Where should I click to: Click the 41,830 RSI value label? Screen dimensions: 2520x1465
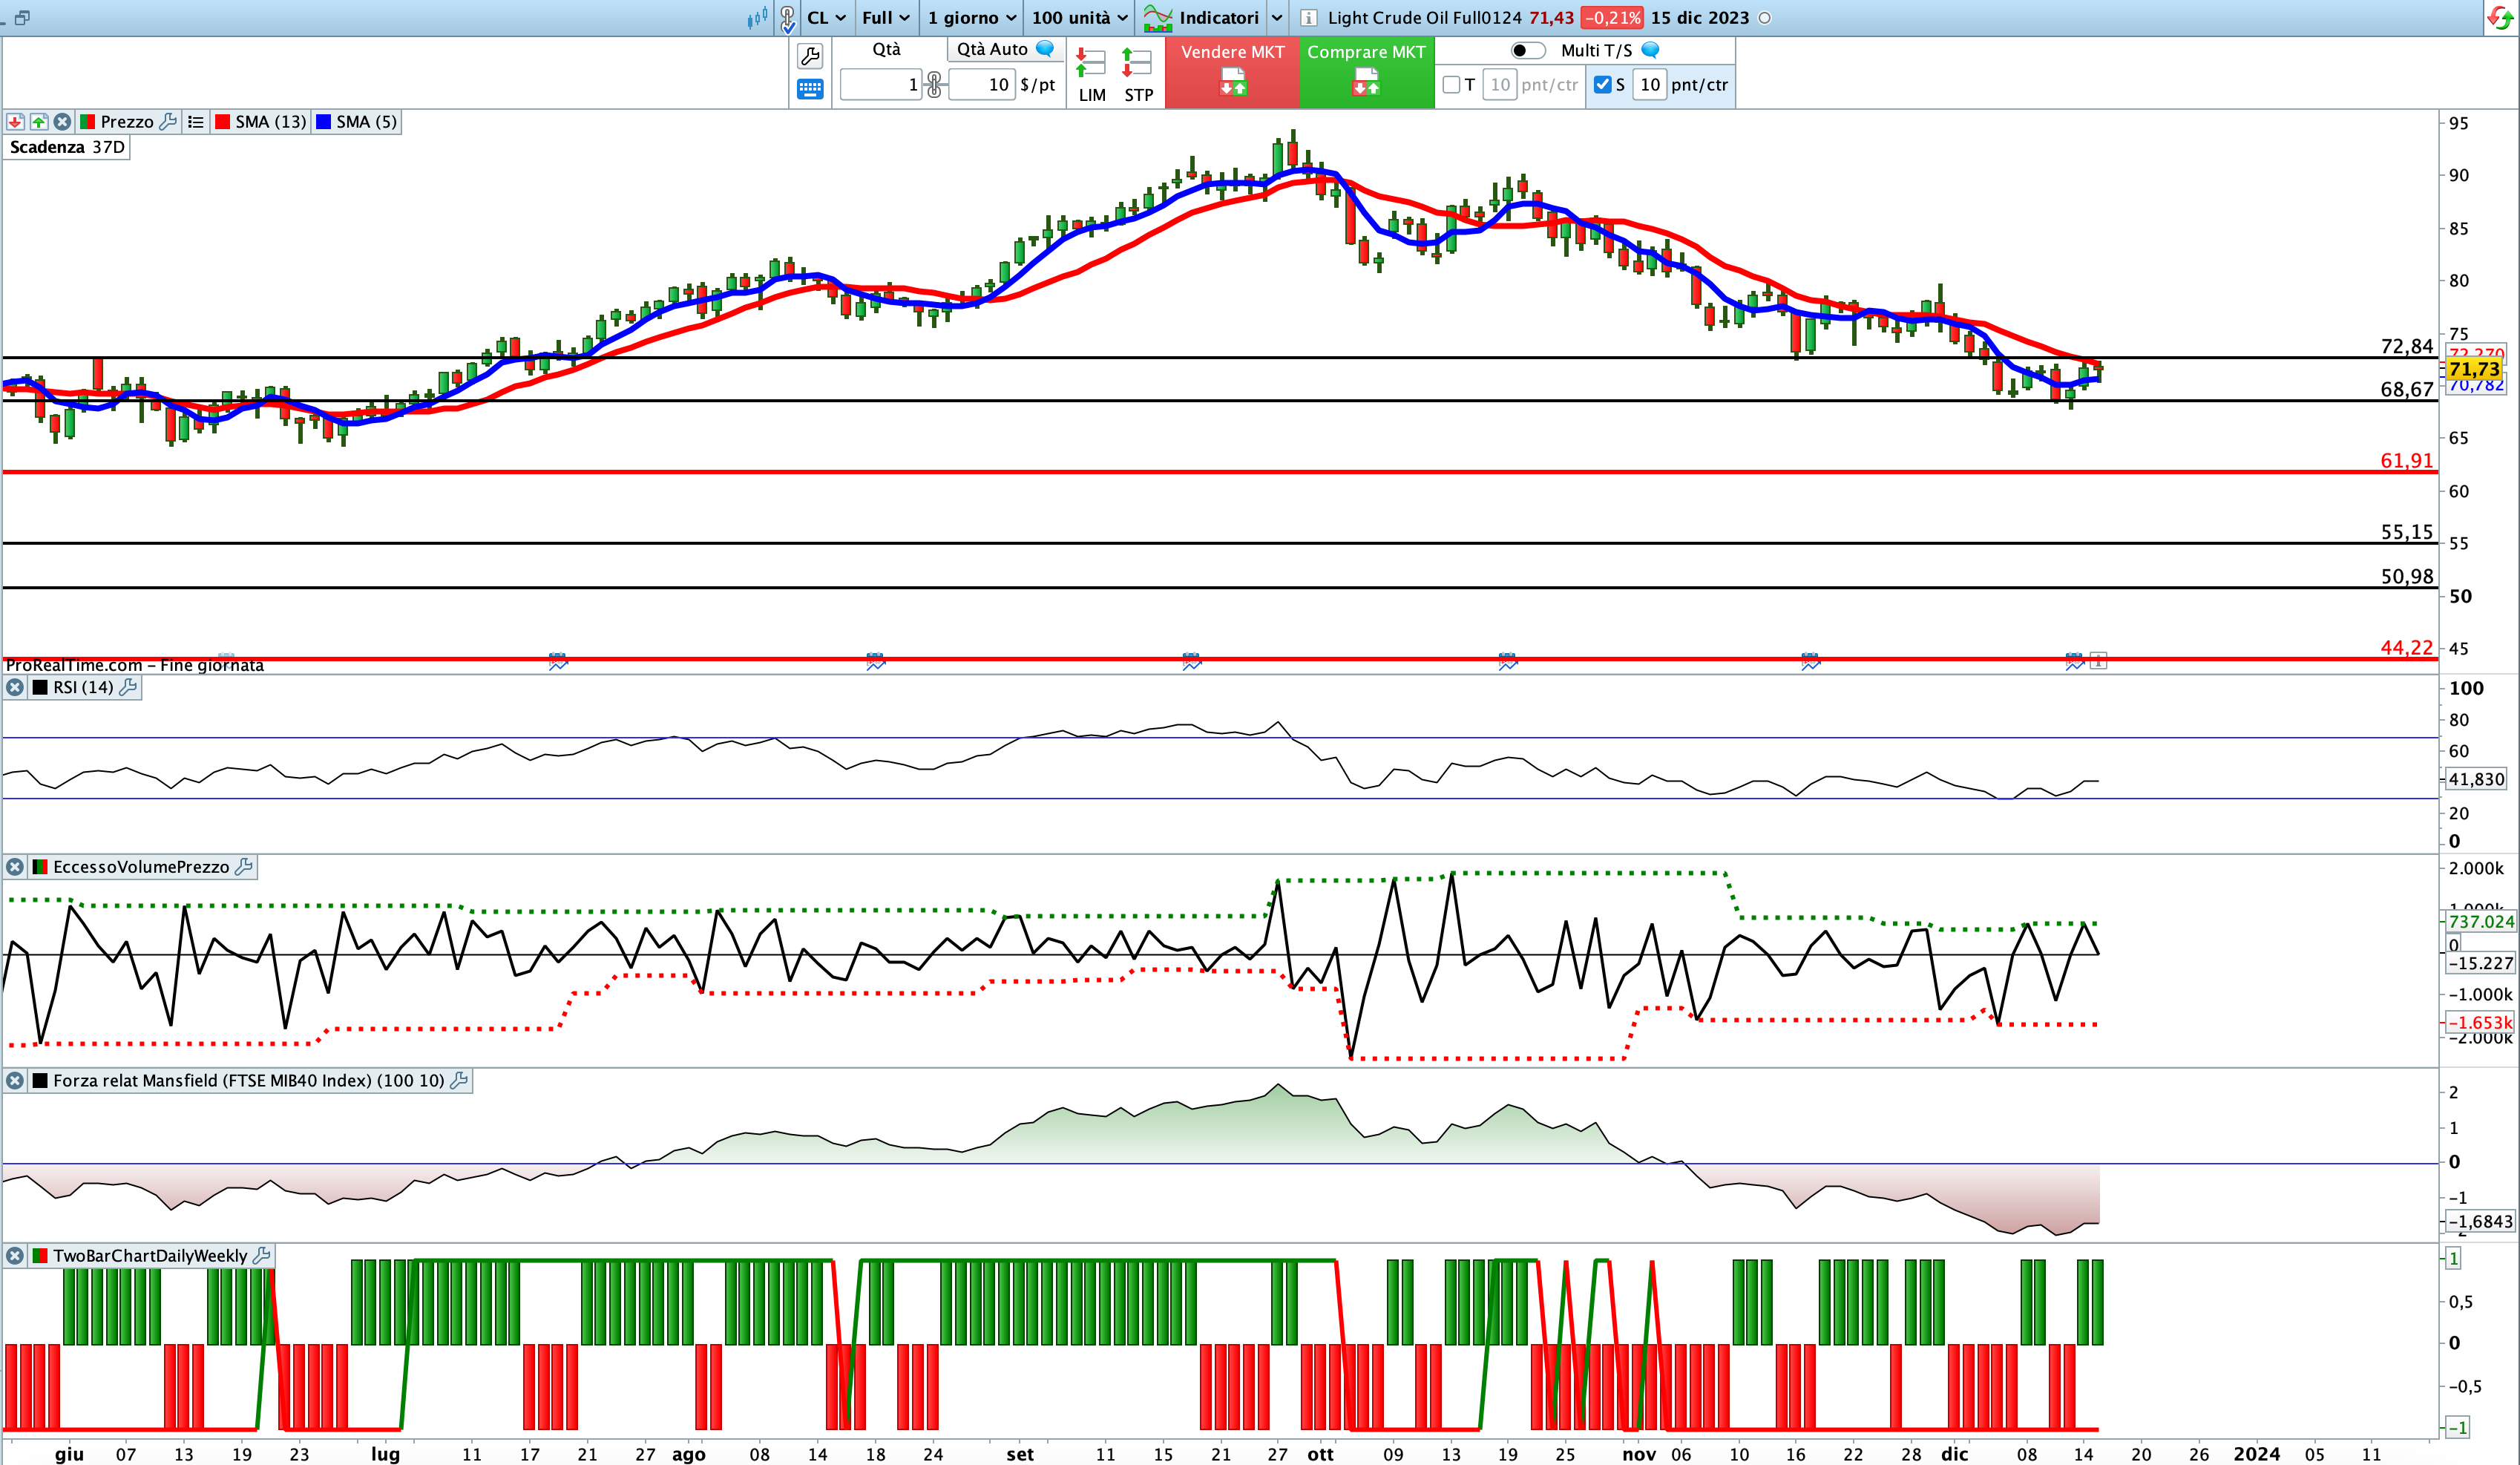pyautogui.click(x=2476, y=779)
